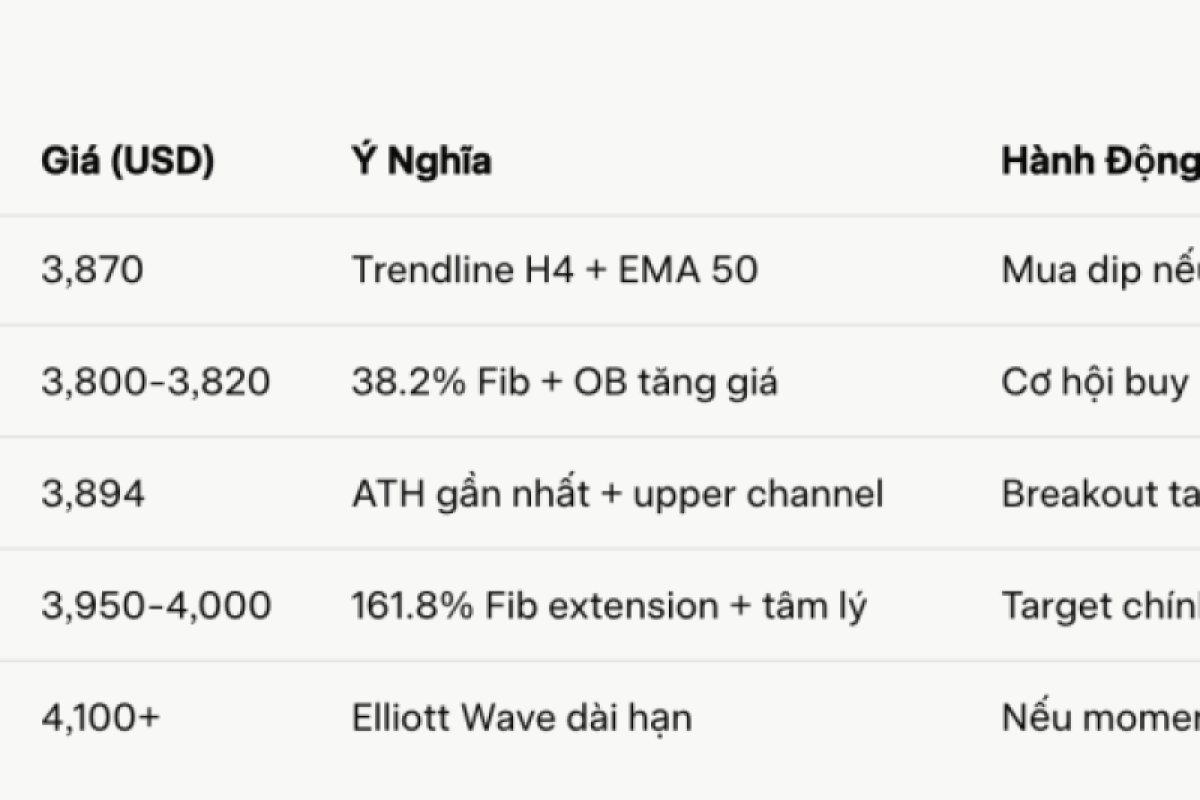Select the 3,870 price cell
The image size is (1200, 800).
click(x=92, y=270)
